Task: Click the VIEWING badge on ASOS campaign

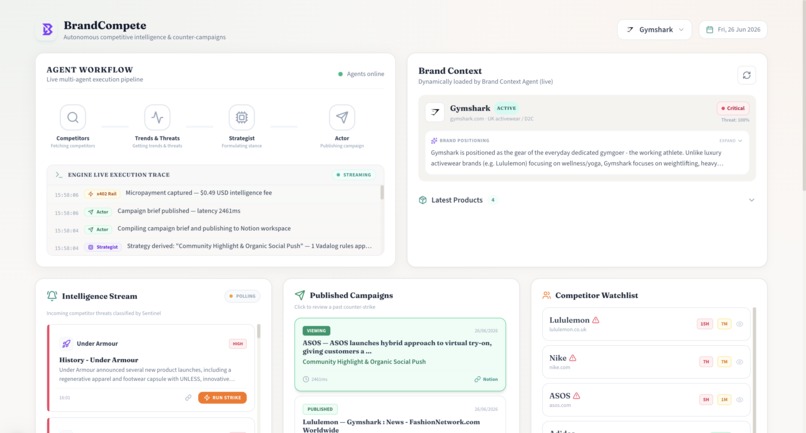Action: pos(316,331)
